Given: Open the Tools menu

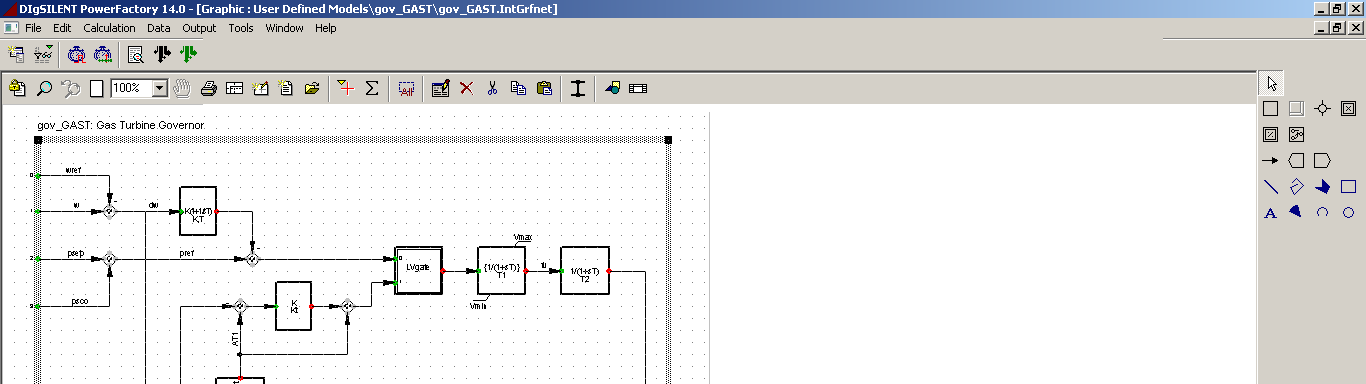Looking at the screenshot, I should click(x=241, y=28).
